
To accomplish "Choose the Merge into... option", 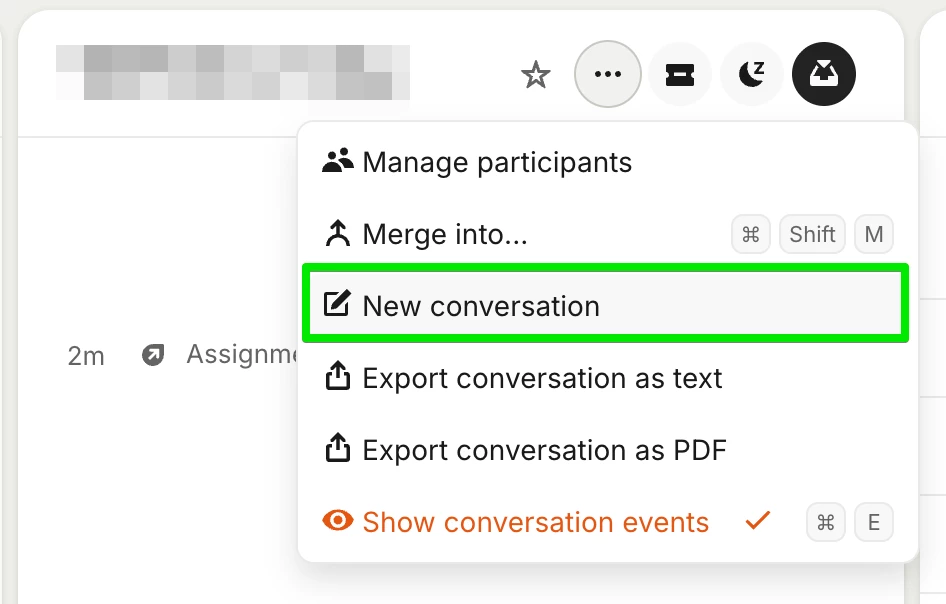I will pyautogui.click(x=445, y=234).
